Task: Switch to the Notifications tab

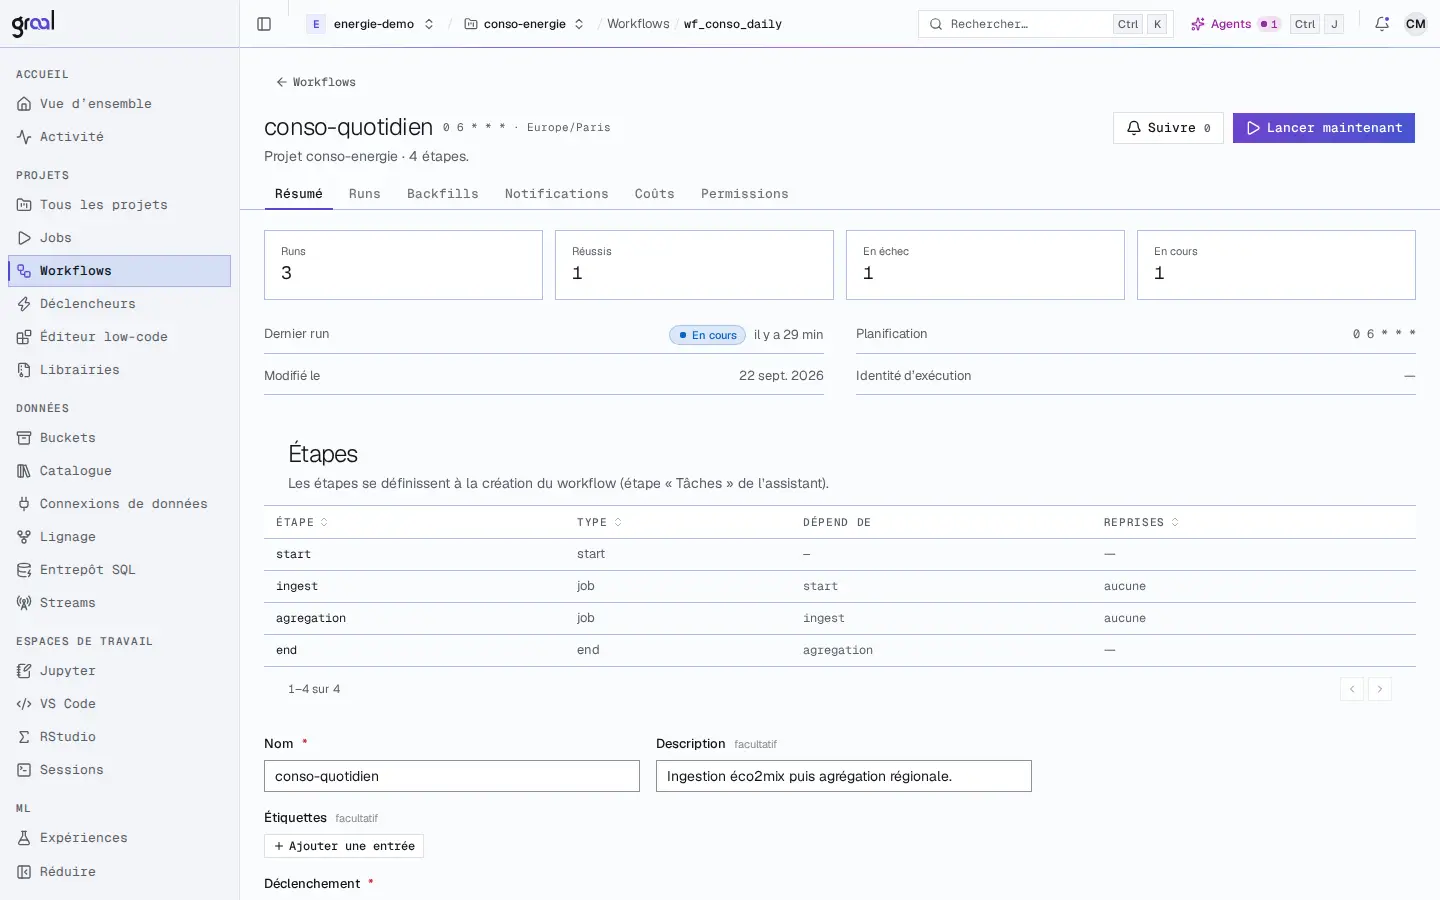Action: click(556, 194)
